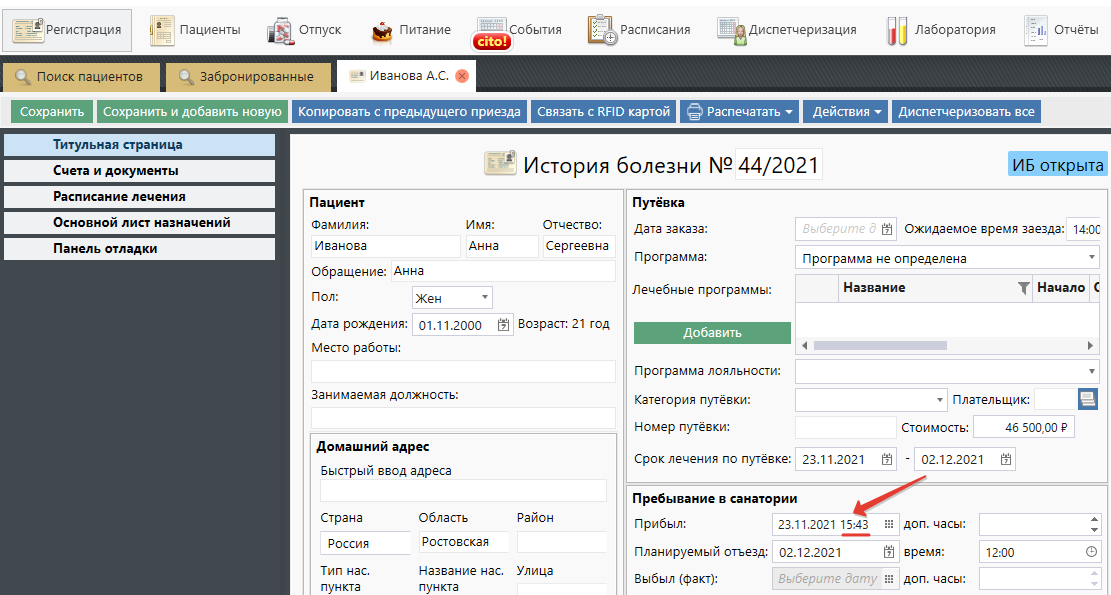Click the Плательщик lookup icon
1111x595 pixels.
tap(1088, 400)
